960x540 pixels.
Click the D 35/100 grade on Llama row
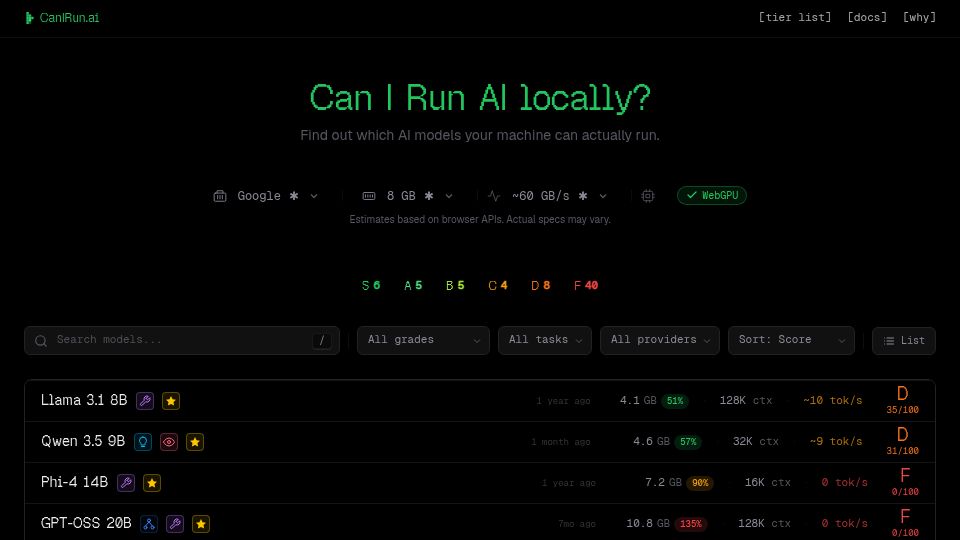click(902, 400)
